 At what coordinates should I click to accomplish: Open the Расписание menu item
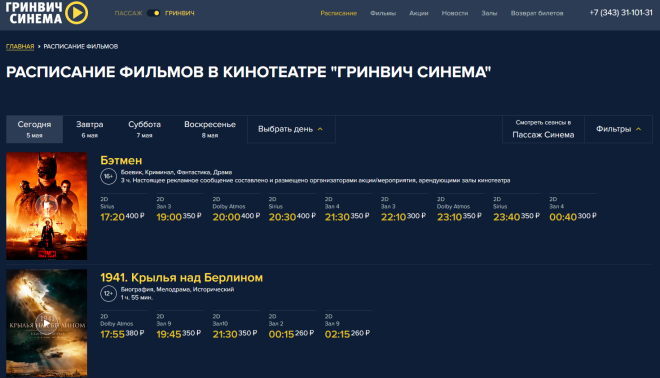(338, 13)
